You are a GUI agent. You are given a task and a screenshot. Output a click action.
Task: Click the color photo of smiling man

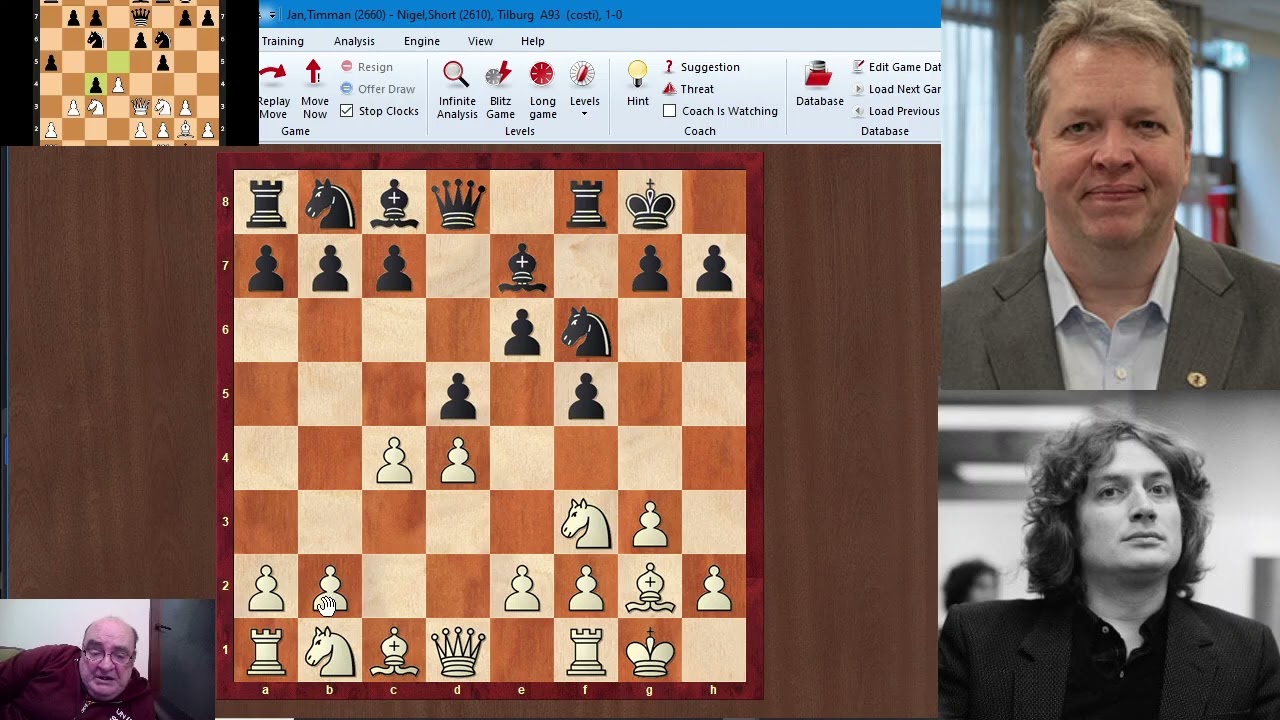point(1110,195)
